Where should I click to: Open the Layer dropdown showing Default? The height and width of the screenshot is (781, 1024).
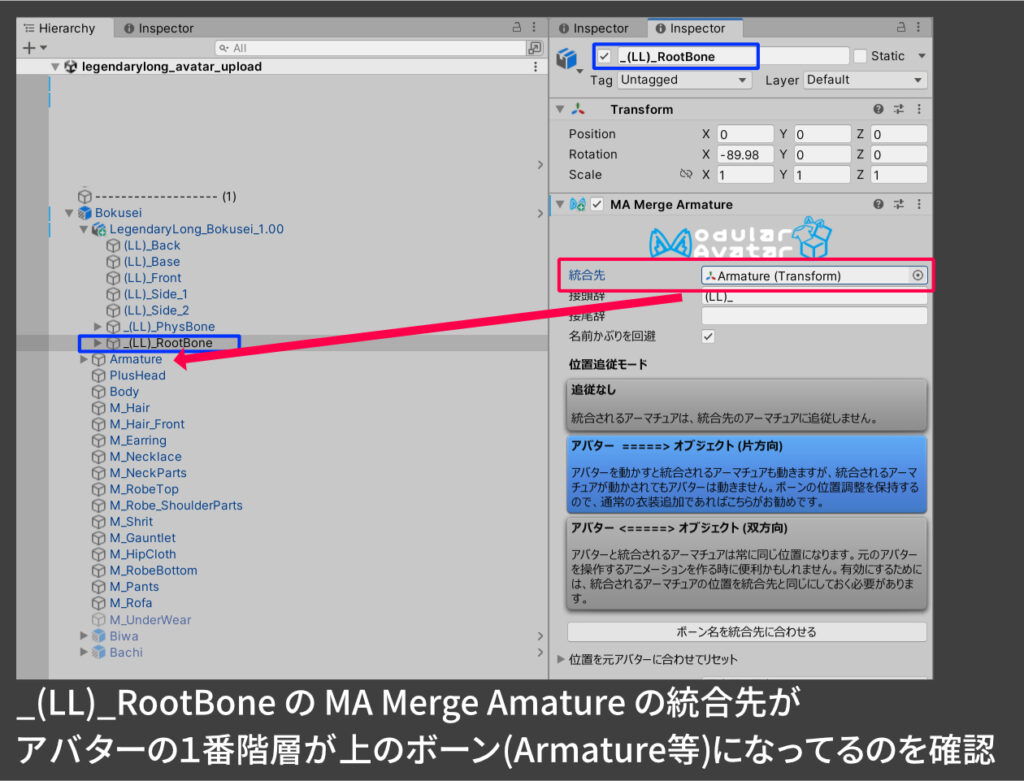(x=864, y=80)
